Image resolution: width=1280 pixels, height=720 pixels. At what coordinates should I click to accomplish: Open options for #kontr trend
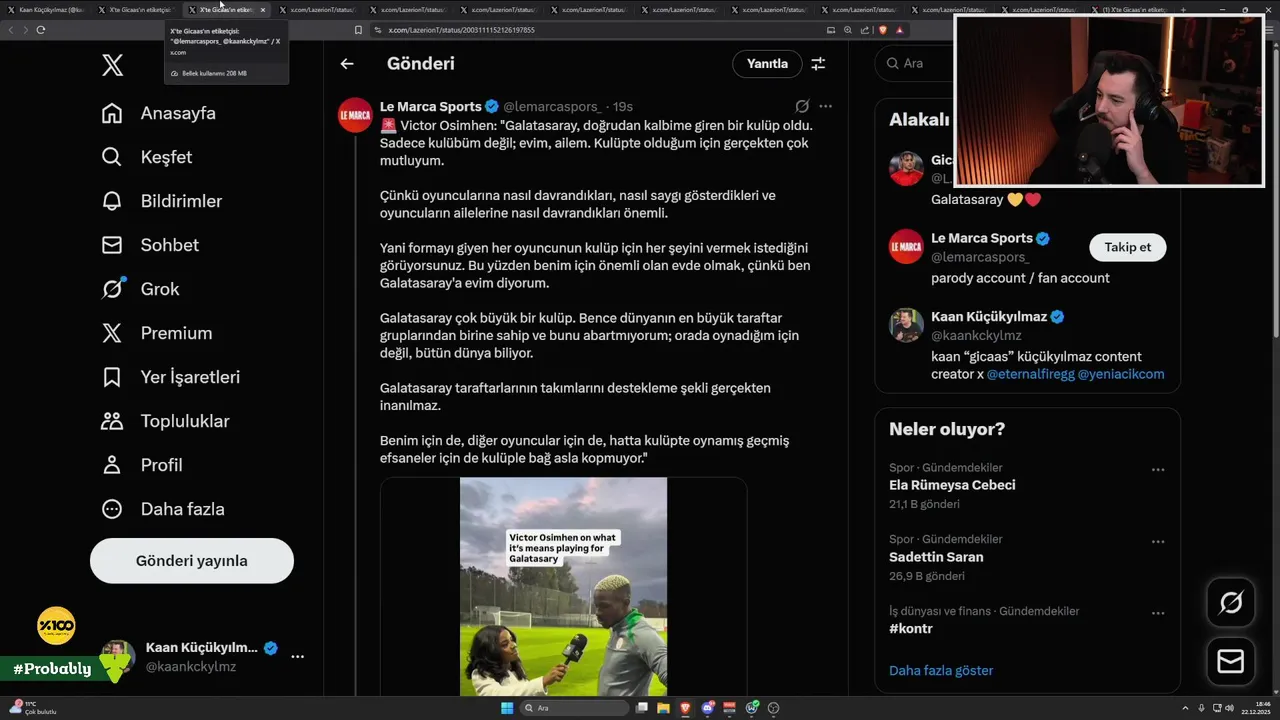pyautogui.click(x=1158, y=614)
